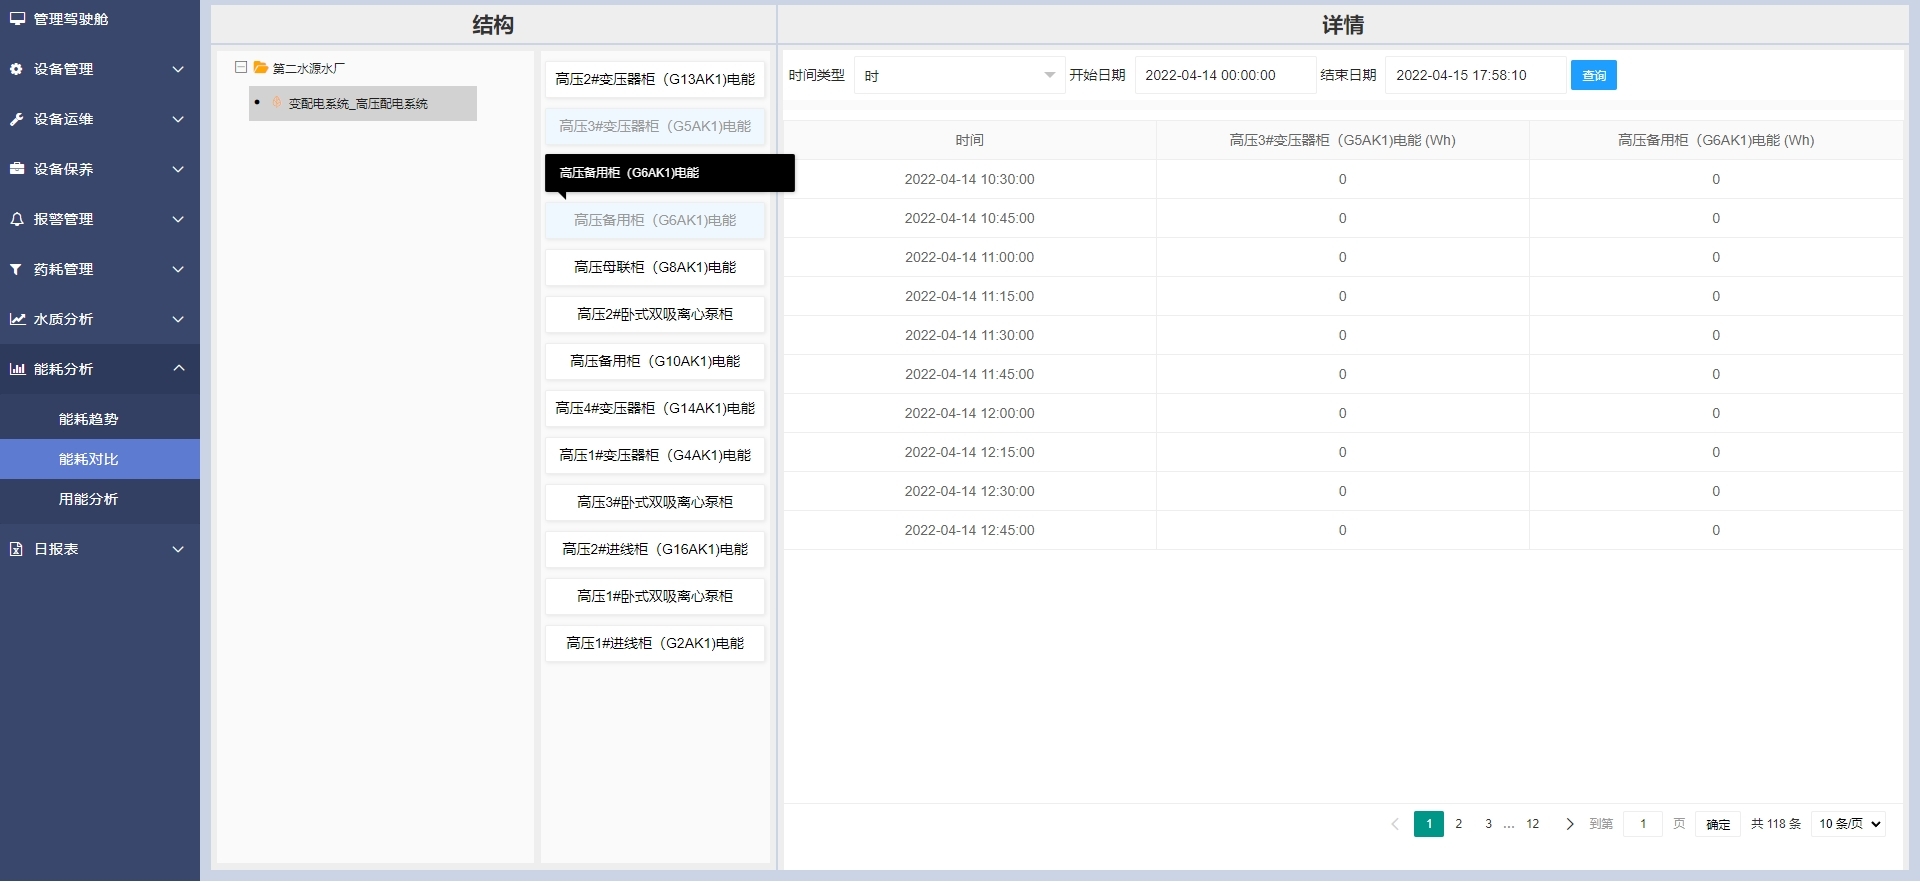
Task: Select the 高压2#变压器柜 (G13AK1)电能 item
Action: point(655,79)
